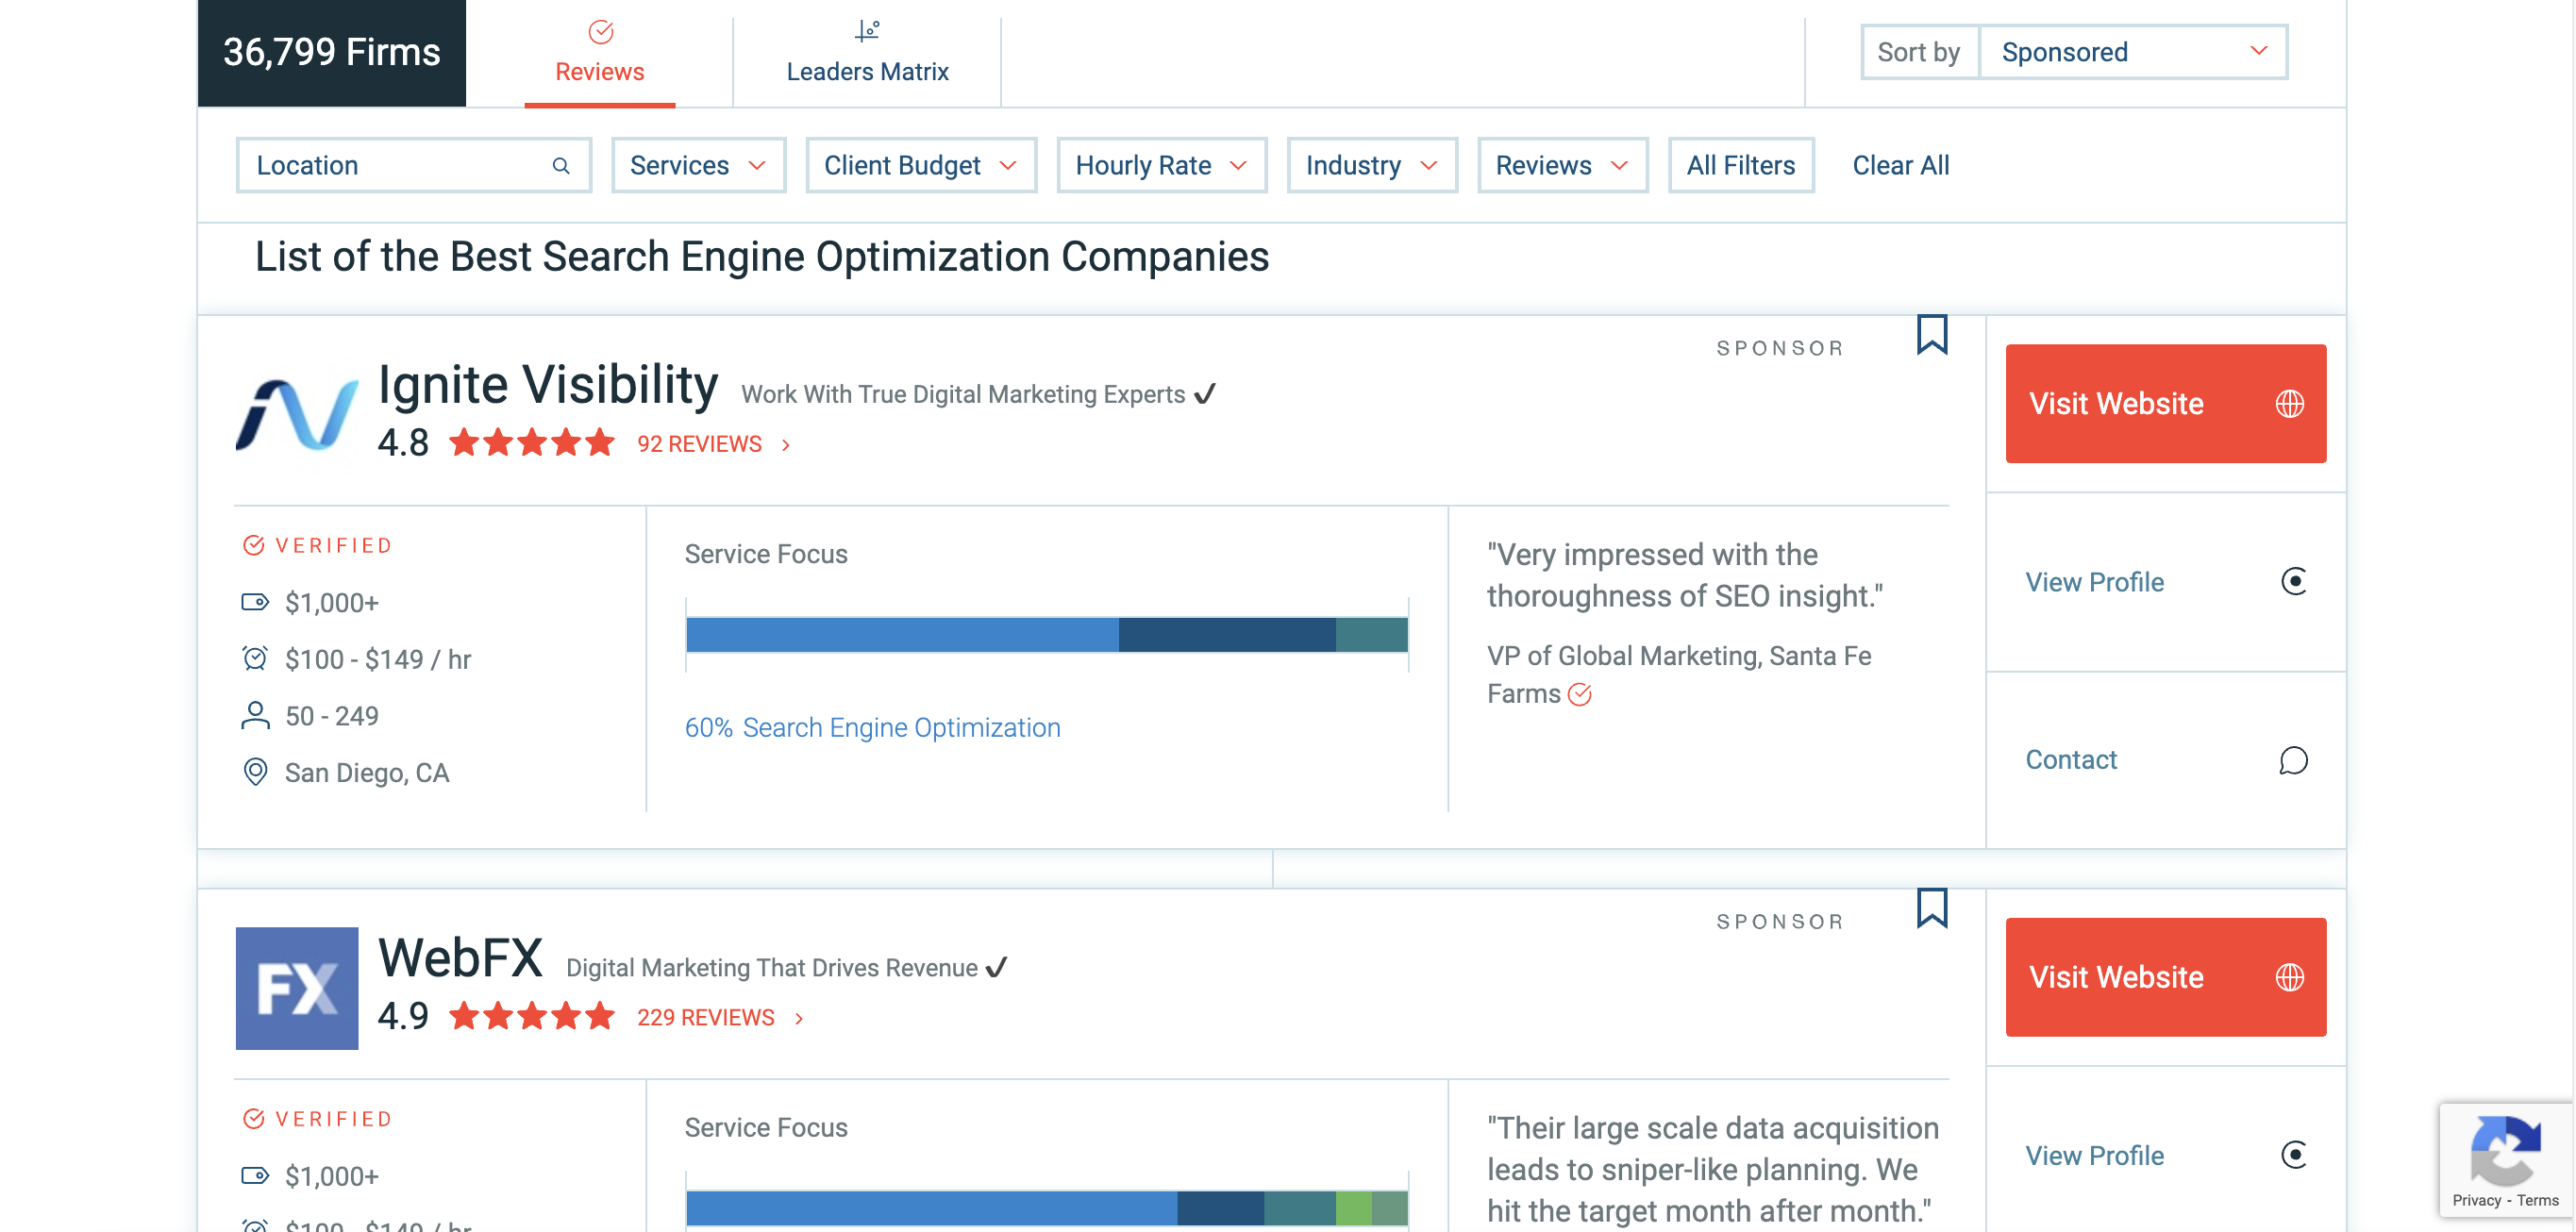Click 60% Search Engine Optimization label
Viewport: 2576px width, 1232px height.
872,728
